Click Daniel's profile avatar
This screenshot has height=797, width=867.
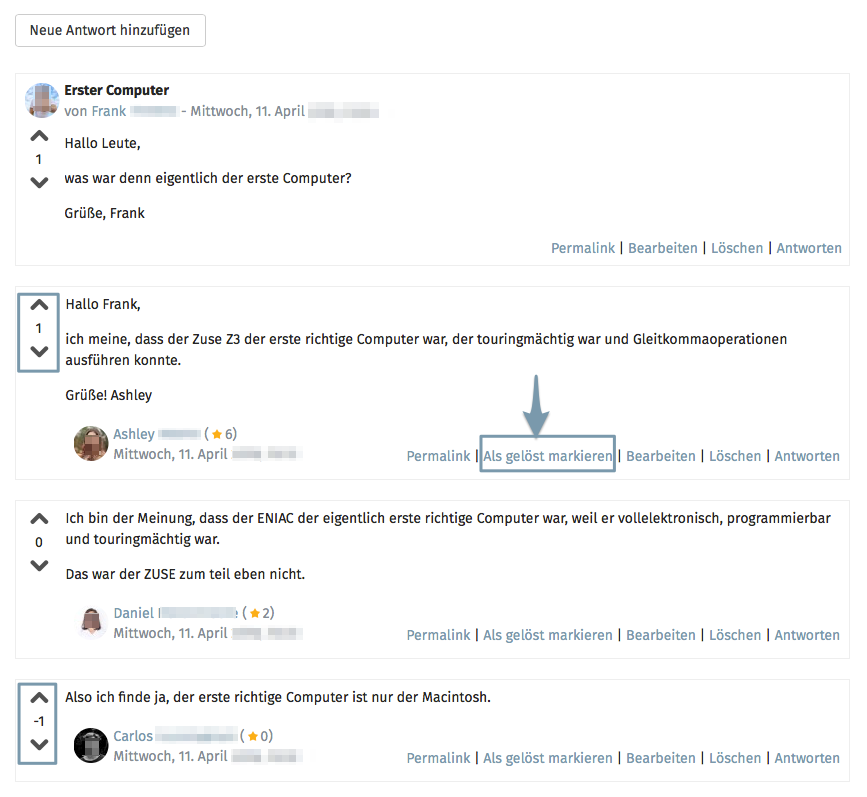click(91, 622)
